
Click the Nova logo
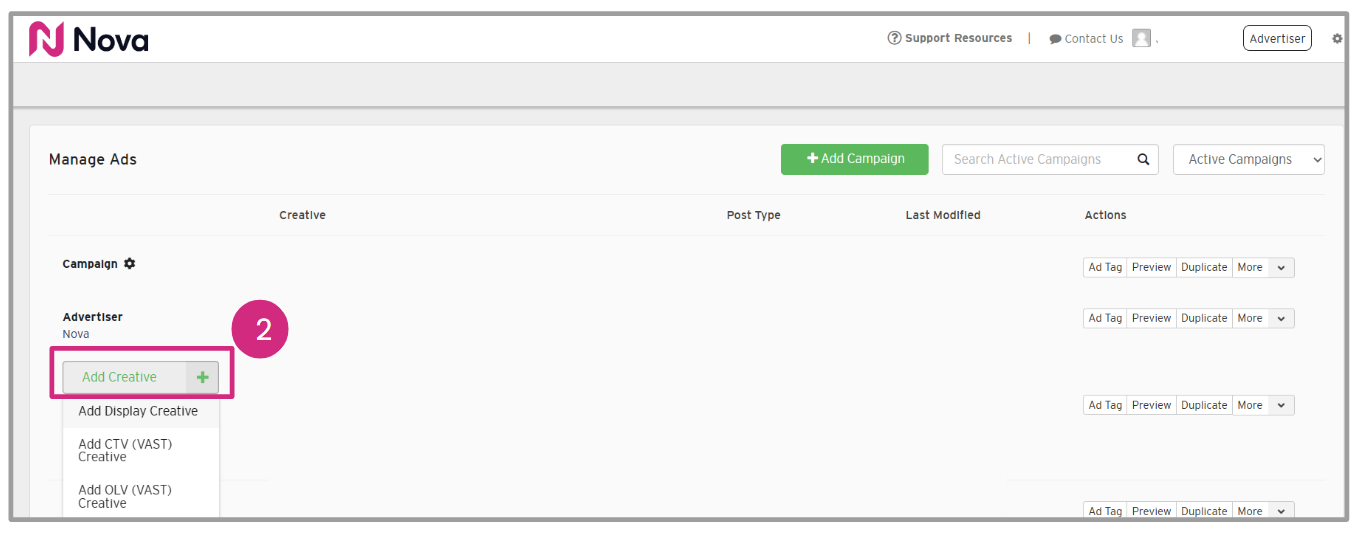[x=88, y=39]
